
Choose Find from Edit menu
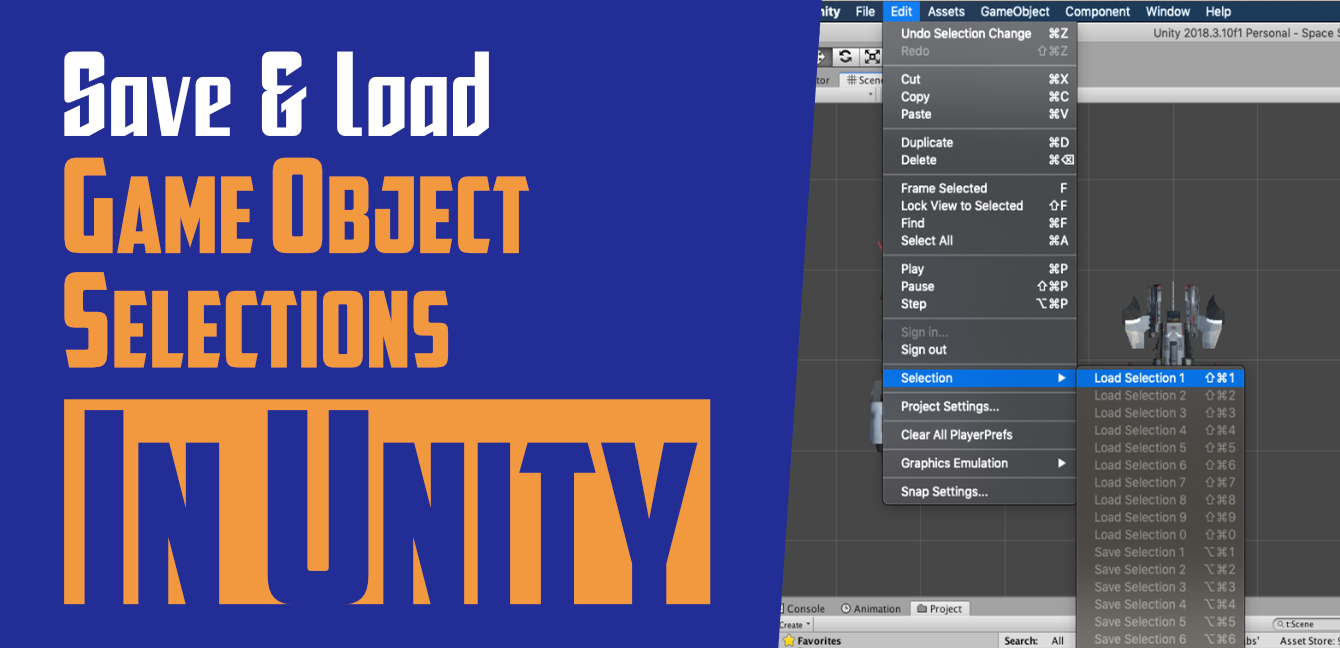click(979, 223)
